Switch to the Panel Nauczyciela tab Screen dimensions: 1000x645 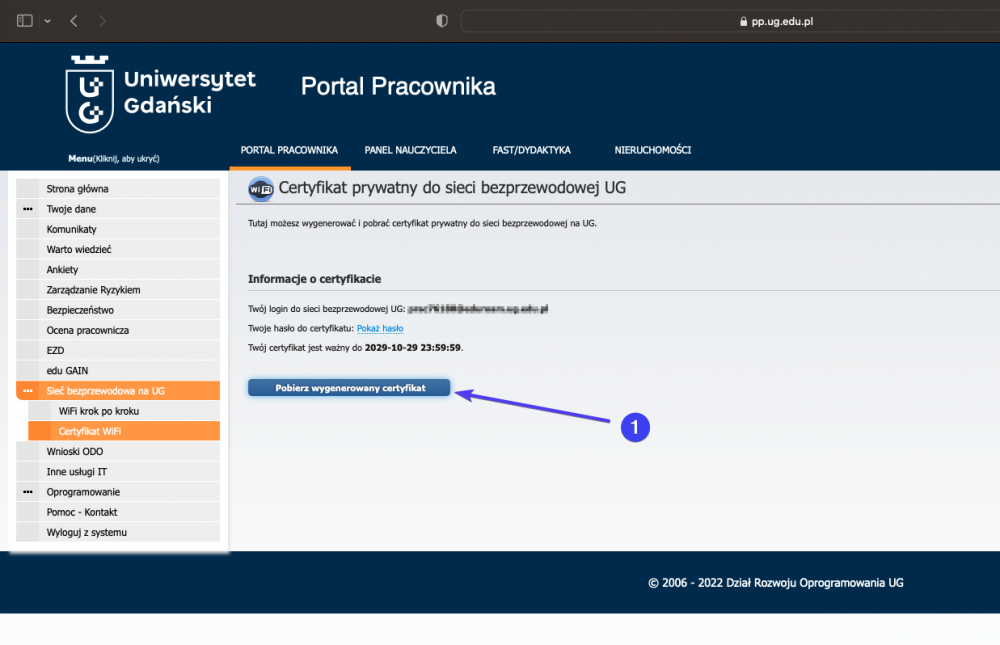click(410, 150)
